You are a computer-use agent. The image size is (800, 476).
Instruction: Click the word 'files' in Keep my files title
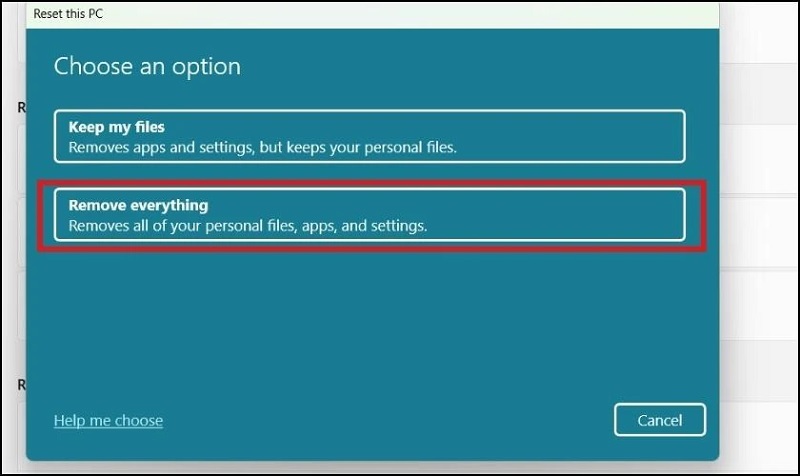[x=147, y=128]
